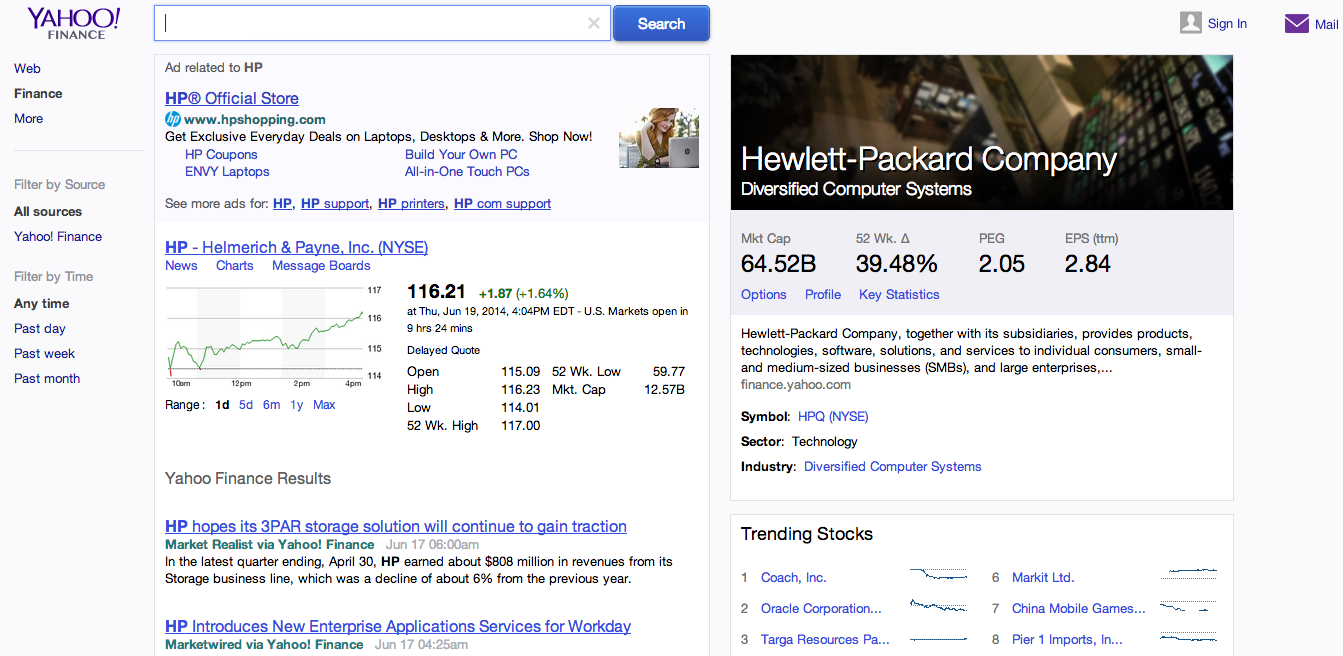
Task: Click the HP logo icon beside hpshopping.com
Action: point(173,119)
